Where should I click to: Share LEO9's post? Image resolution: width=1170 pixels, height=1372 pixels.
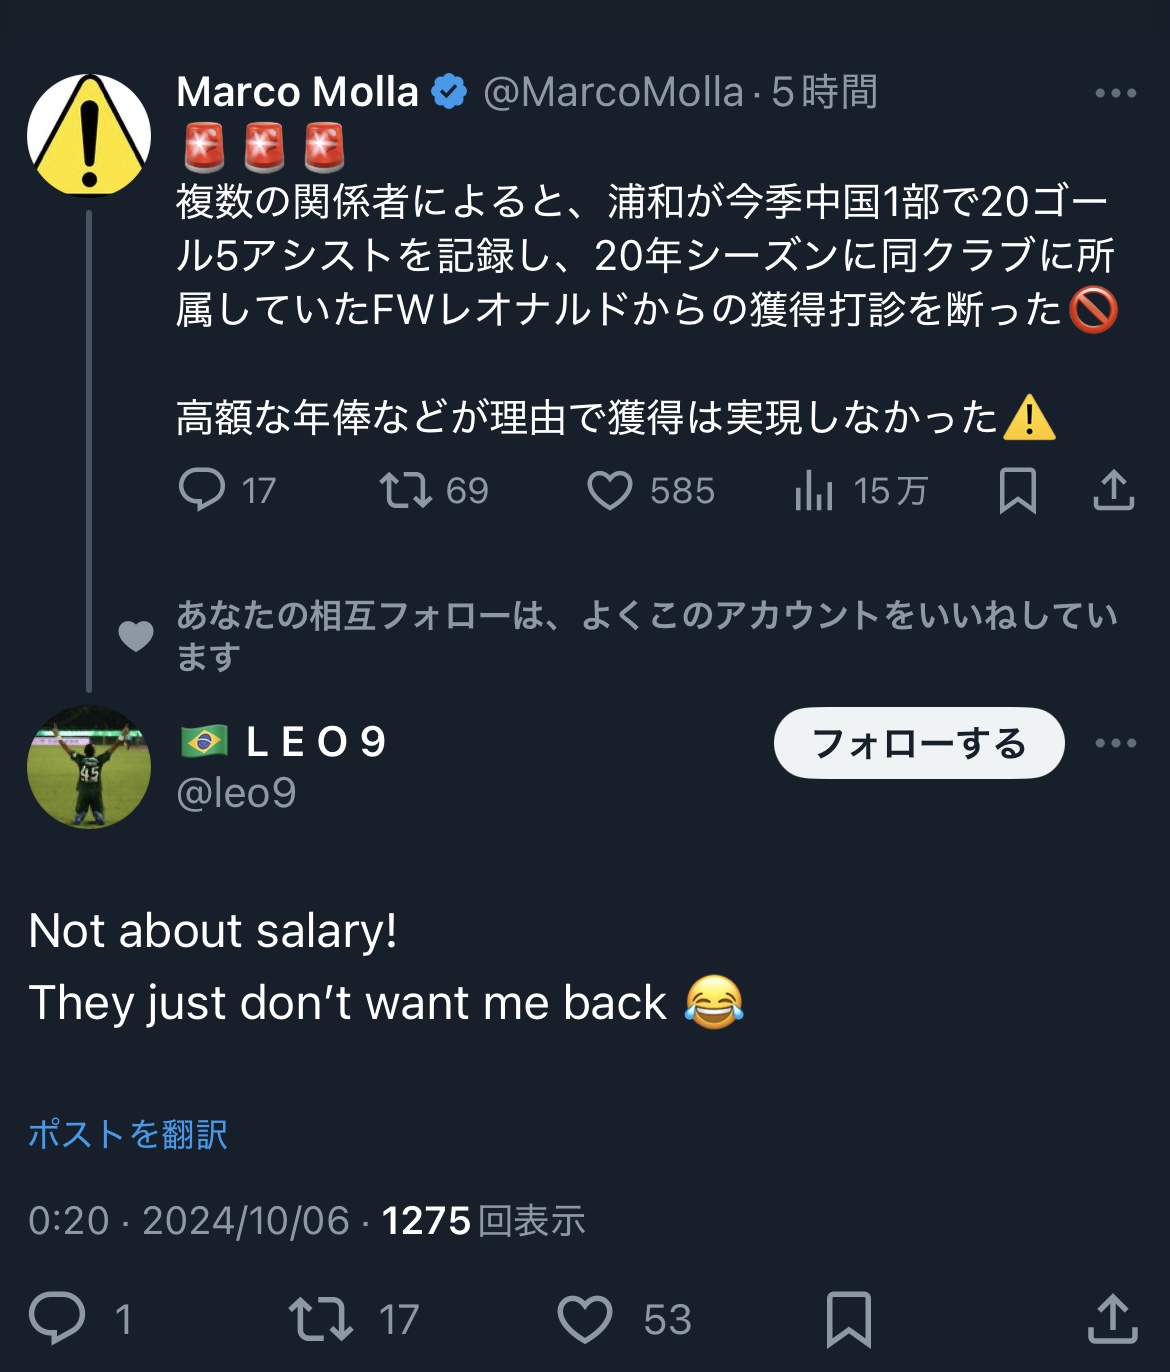1112,1318
